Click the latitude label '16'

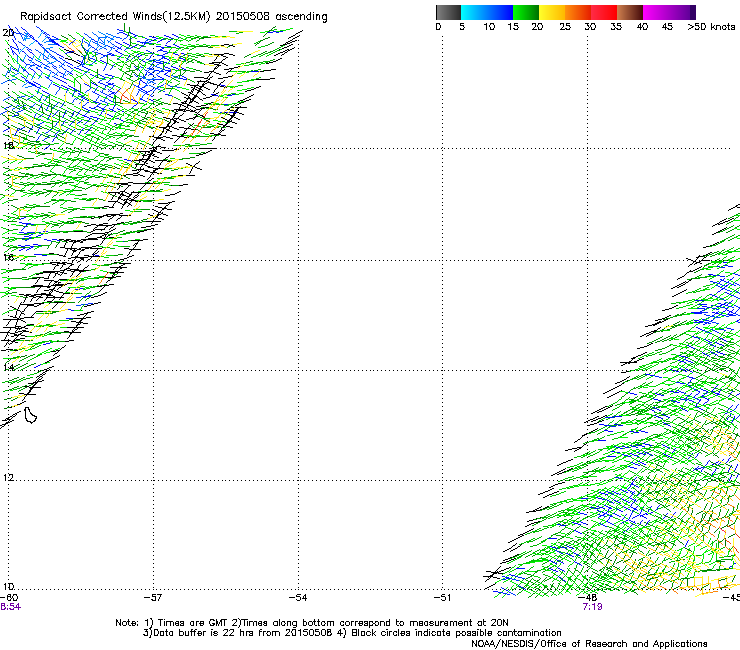[x=8, y=257]
